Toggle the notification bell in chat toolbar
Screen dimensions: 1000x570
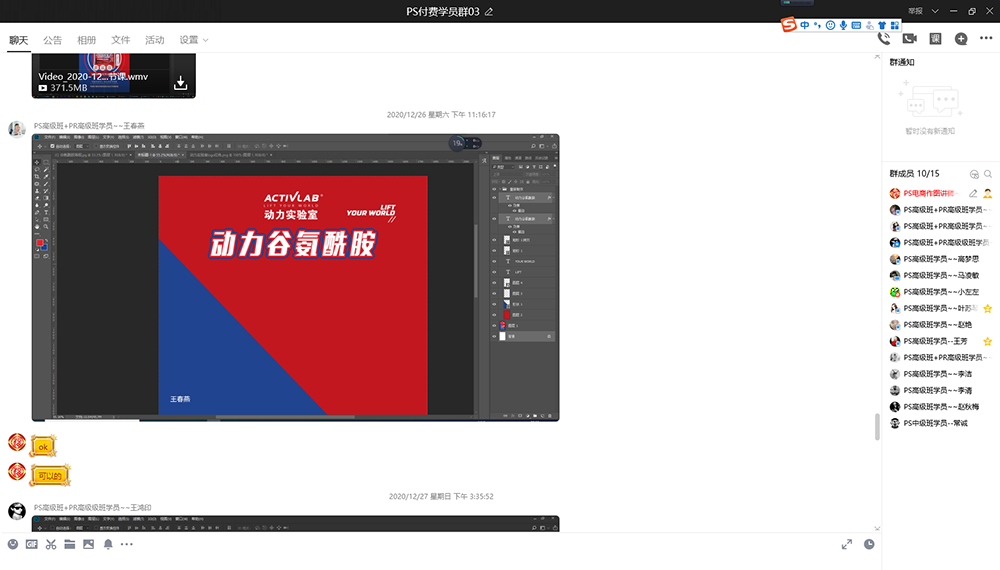(x=108, y=544)
